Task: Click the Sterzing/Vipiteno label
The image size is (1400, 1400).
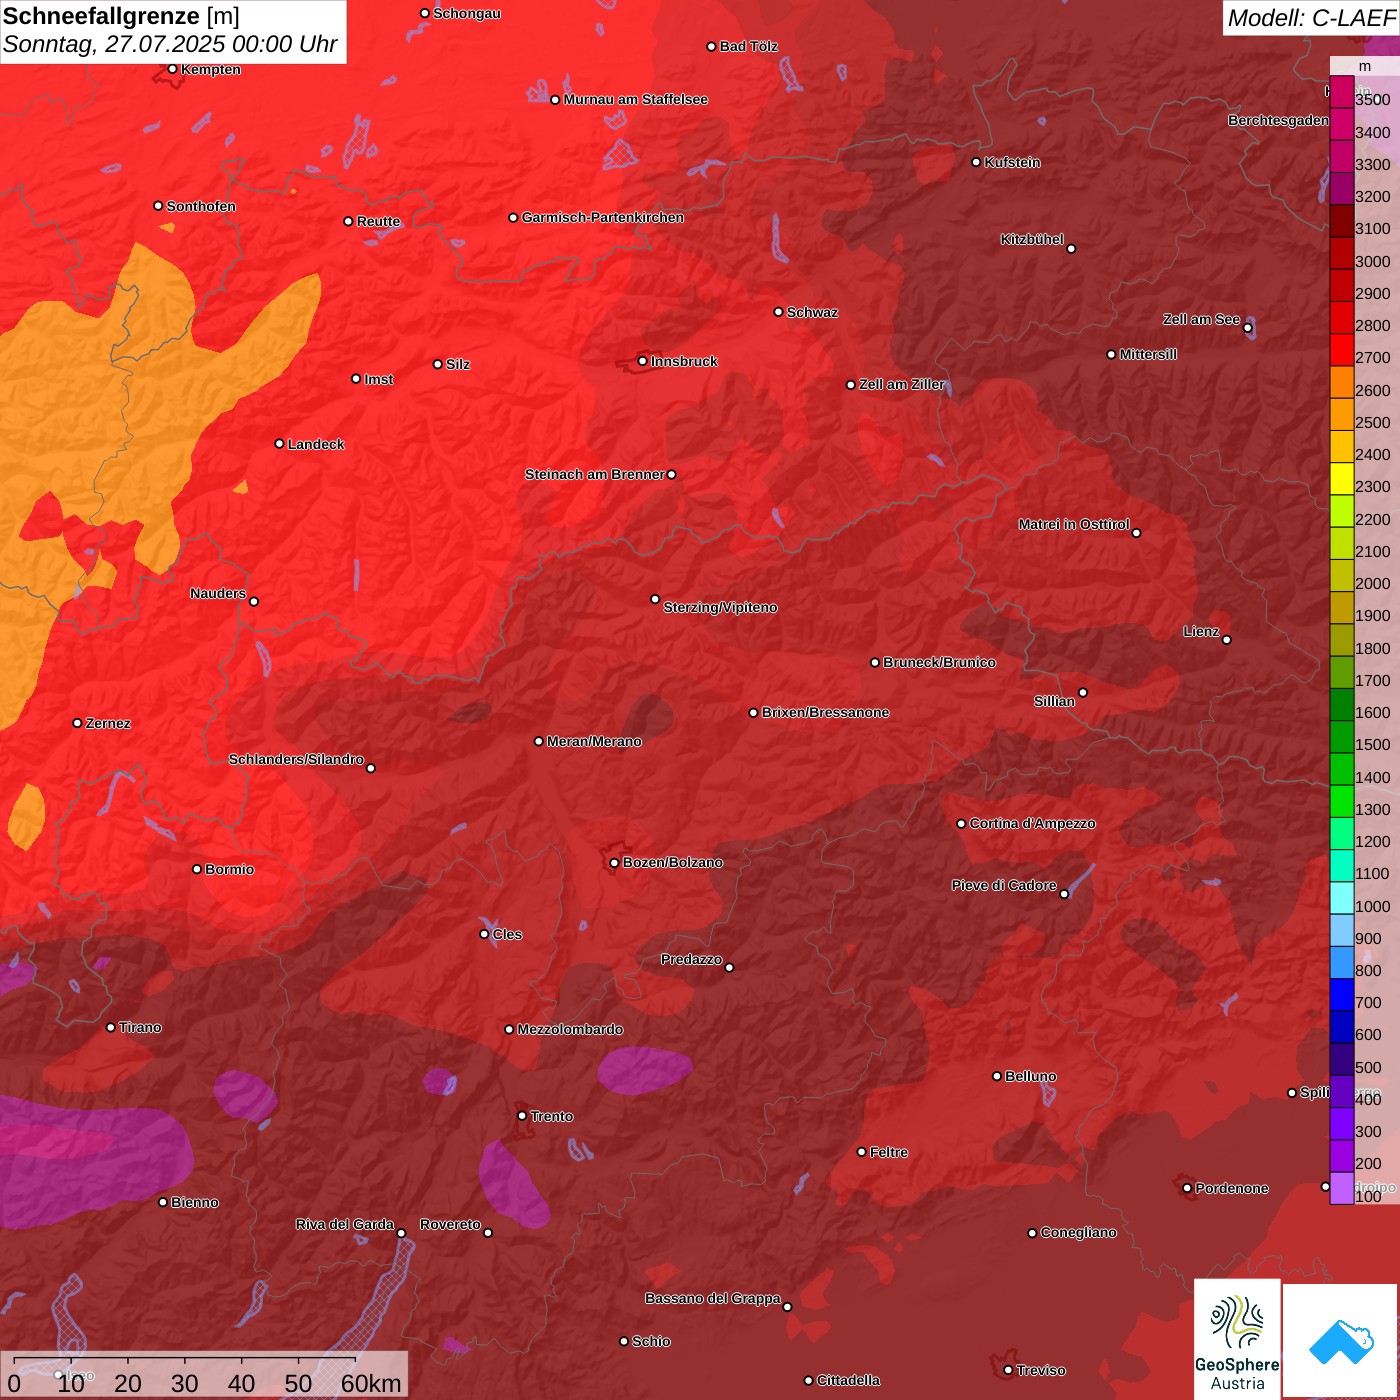Action: pos(721,608)
